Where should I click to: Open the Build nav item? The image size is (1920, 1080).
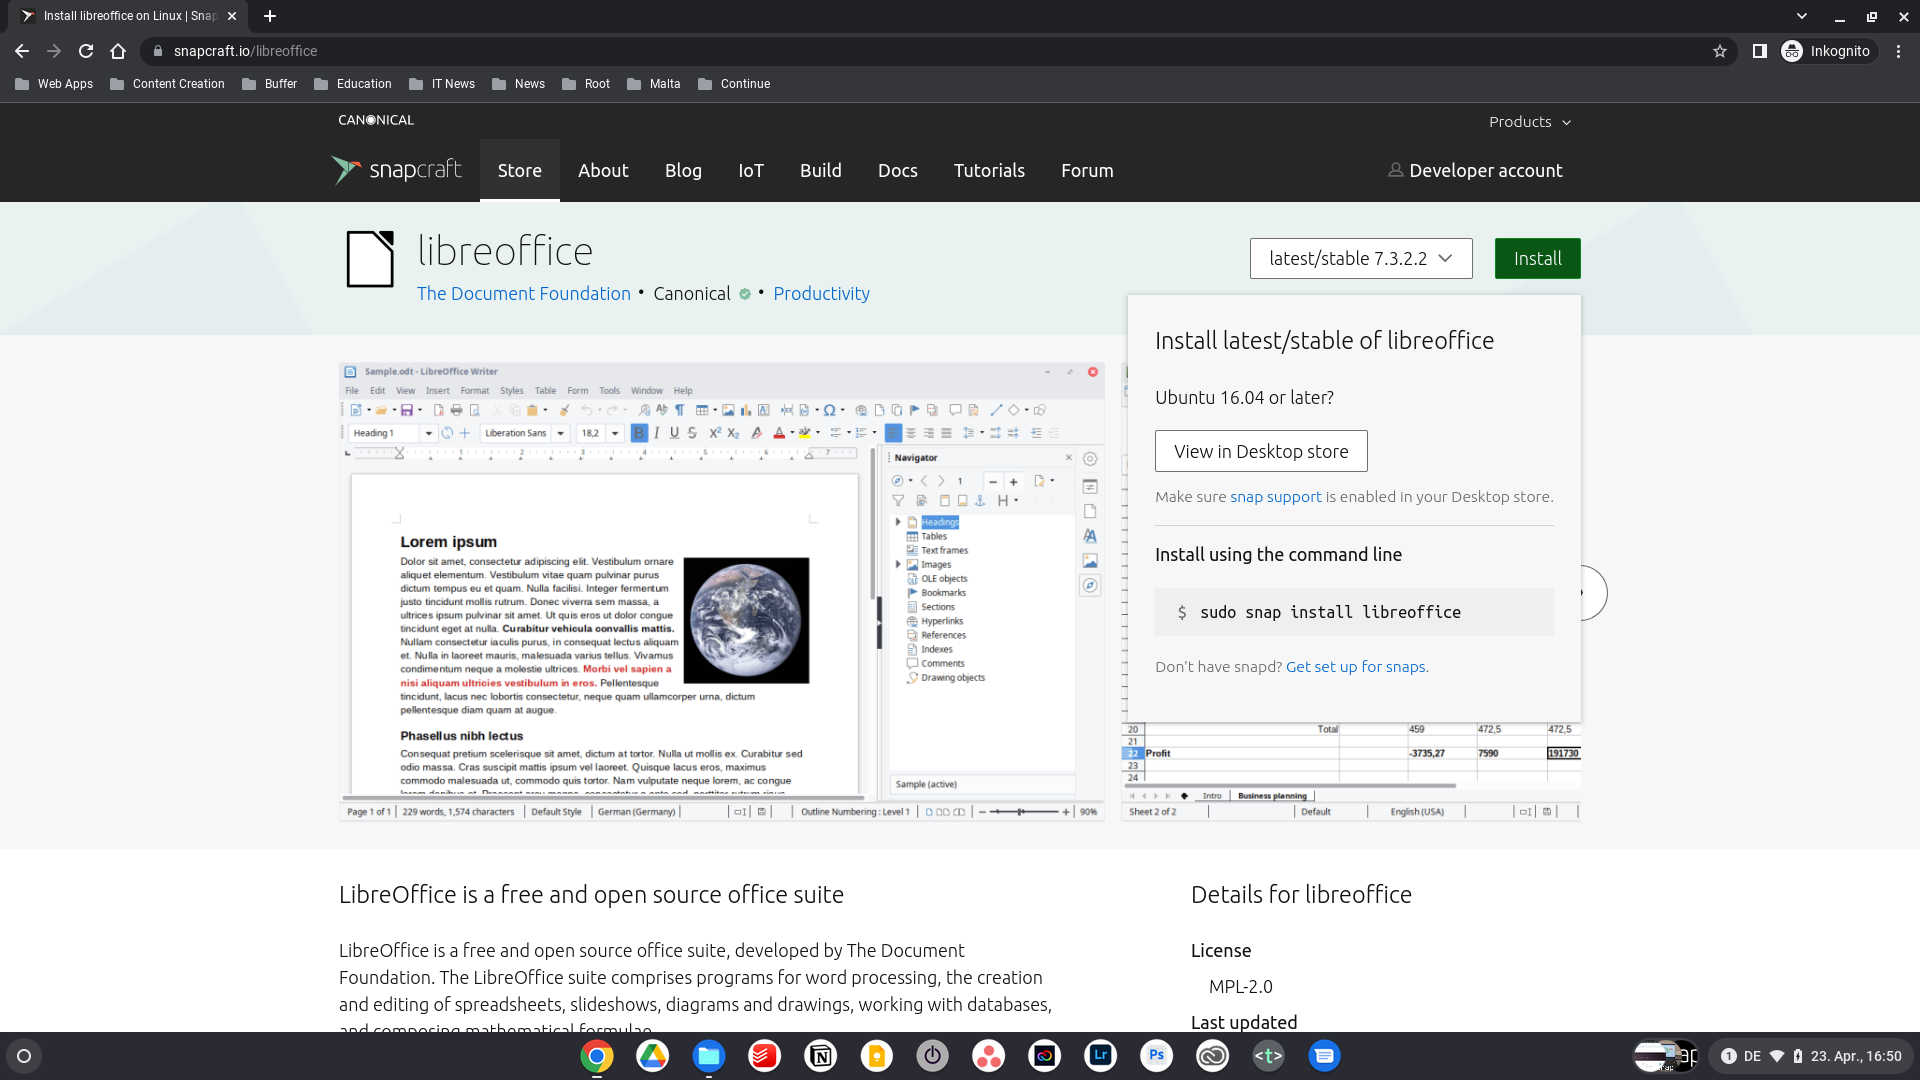(821, 171)
